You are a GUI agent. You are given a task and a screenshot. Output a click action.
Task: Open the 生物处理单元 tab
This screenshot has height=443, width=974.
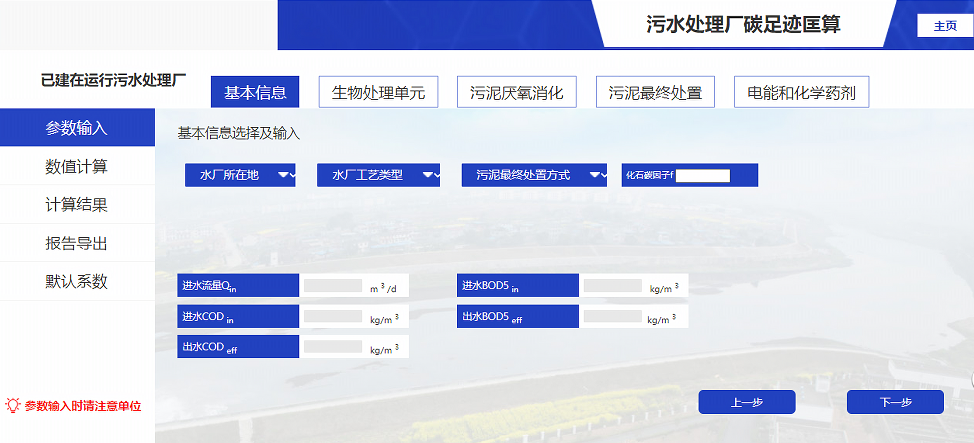pyautogui.click(x=378, y=93)
